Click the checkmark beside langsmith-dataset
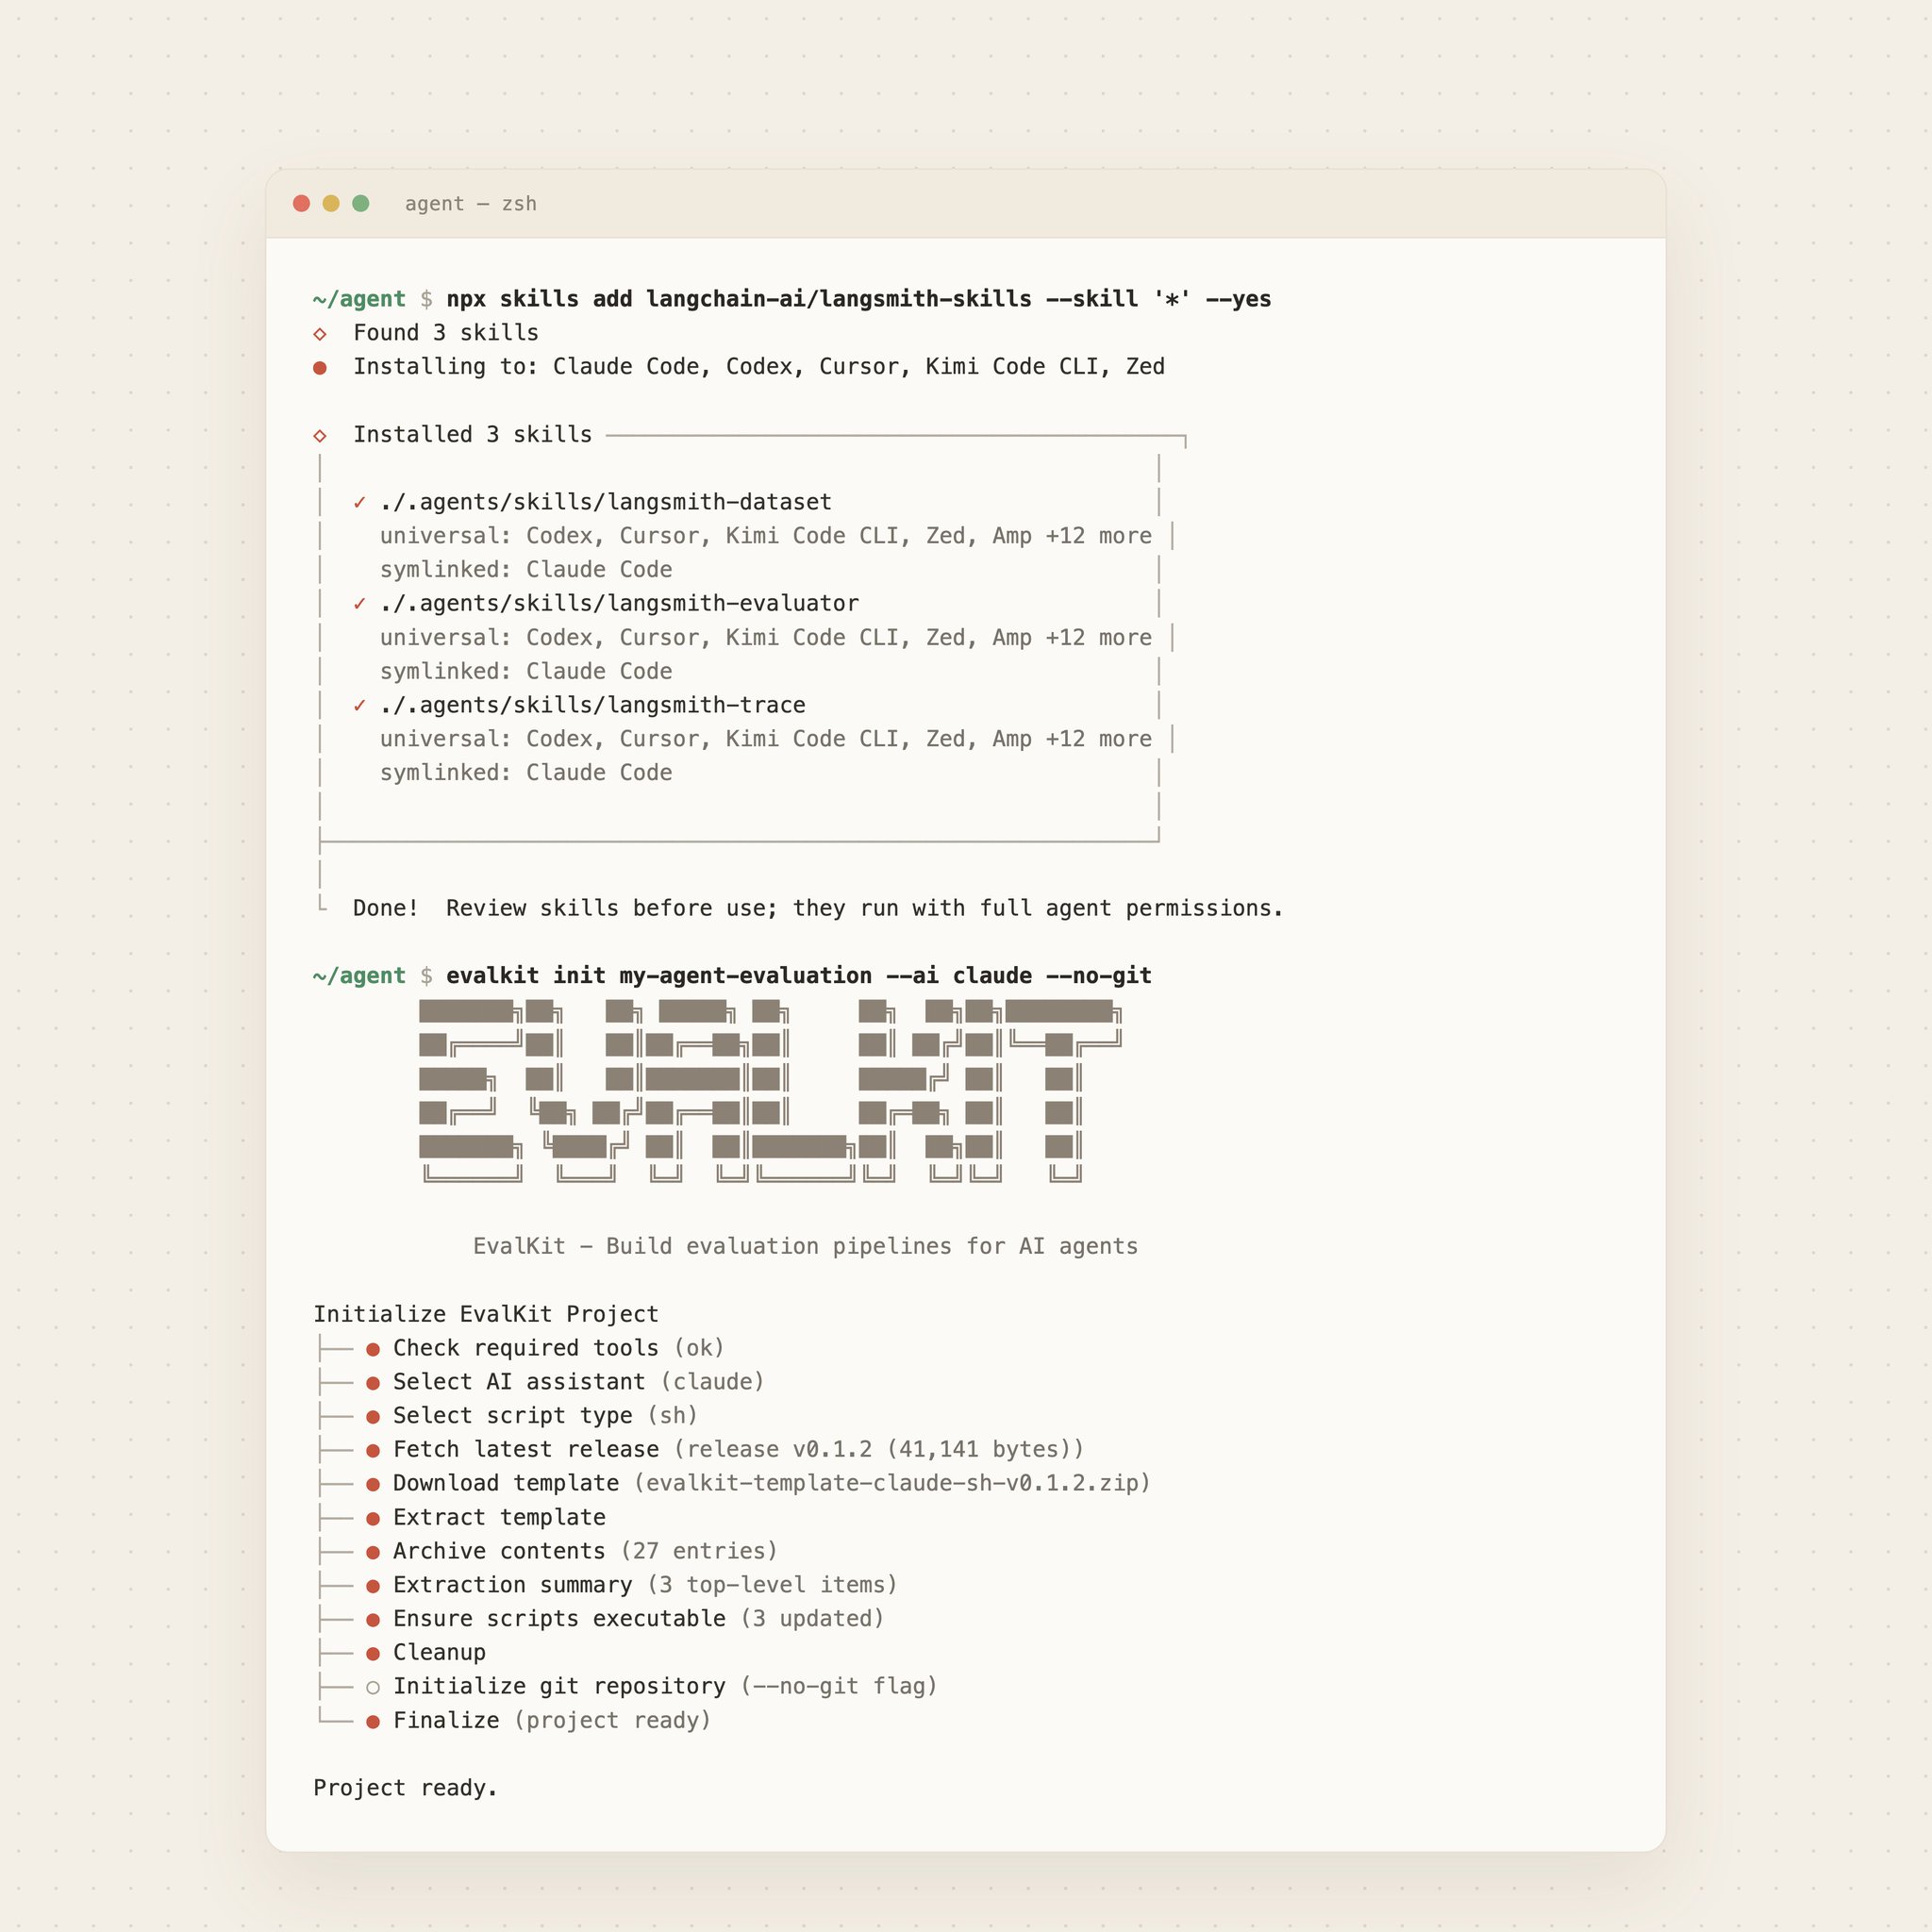 (x=360, y=503)
